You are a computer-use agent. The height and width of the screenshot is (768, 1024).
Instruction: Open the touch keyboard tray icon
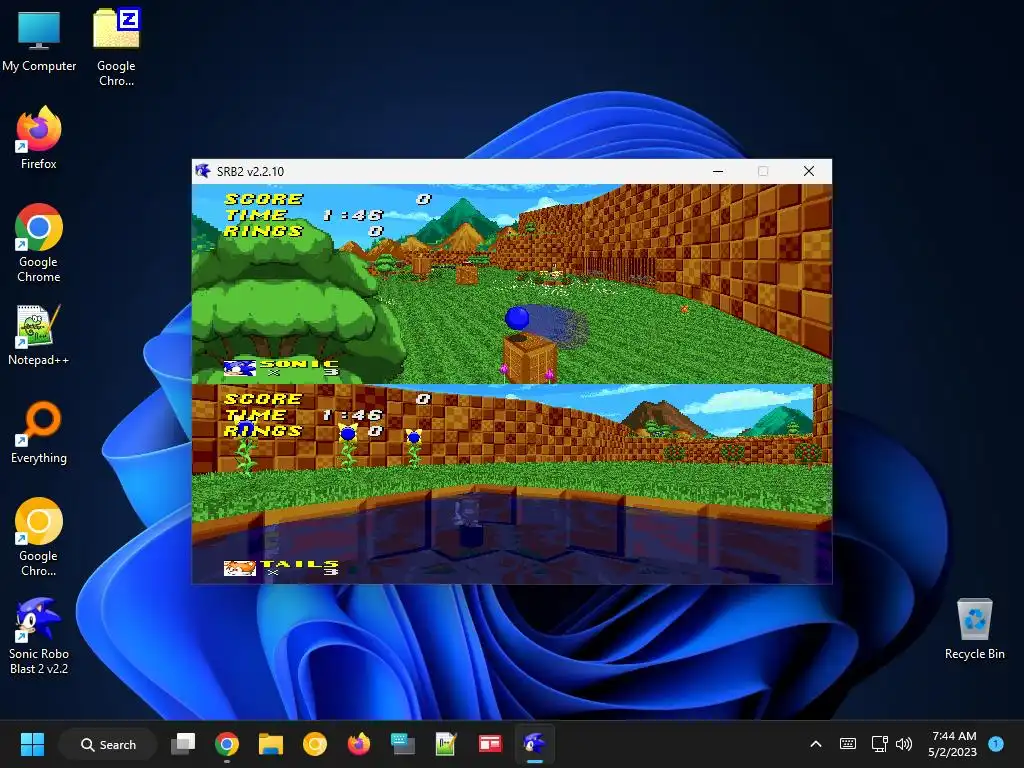pos(848,744)
